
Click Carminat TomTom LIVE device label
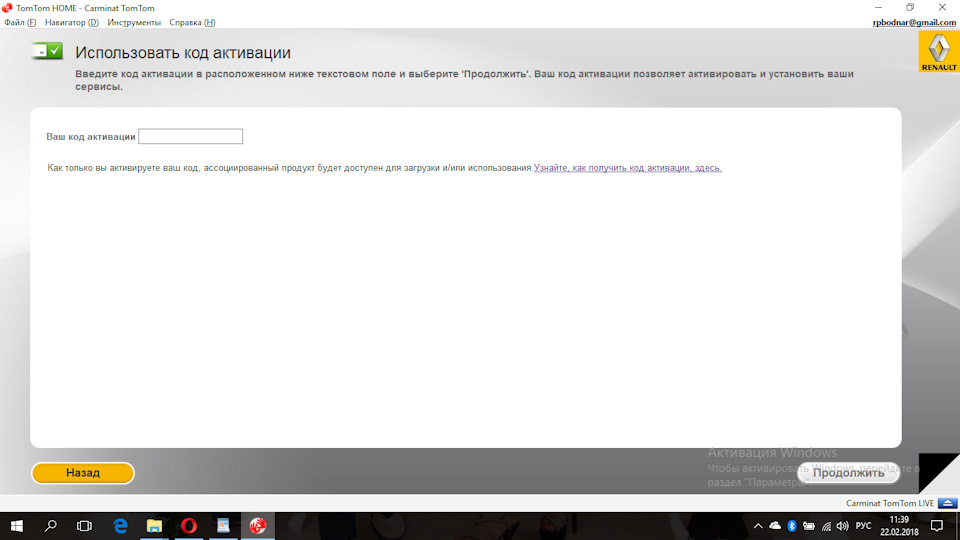pyautogui.click(x=890, y=503)
